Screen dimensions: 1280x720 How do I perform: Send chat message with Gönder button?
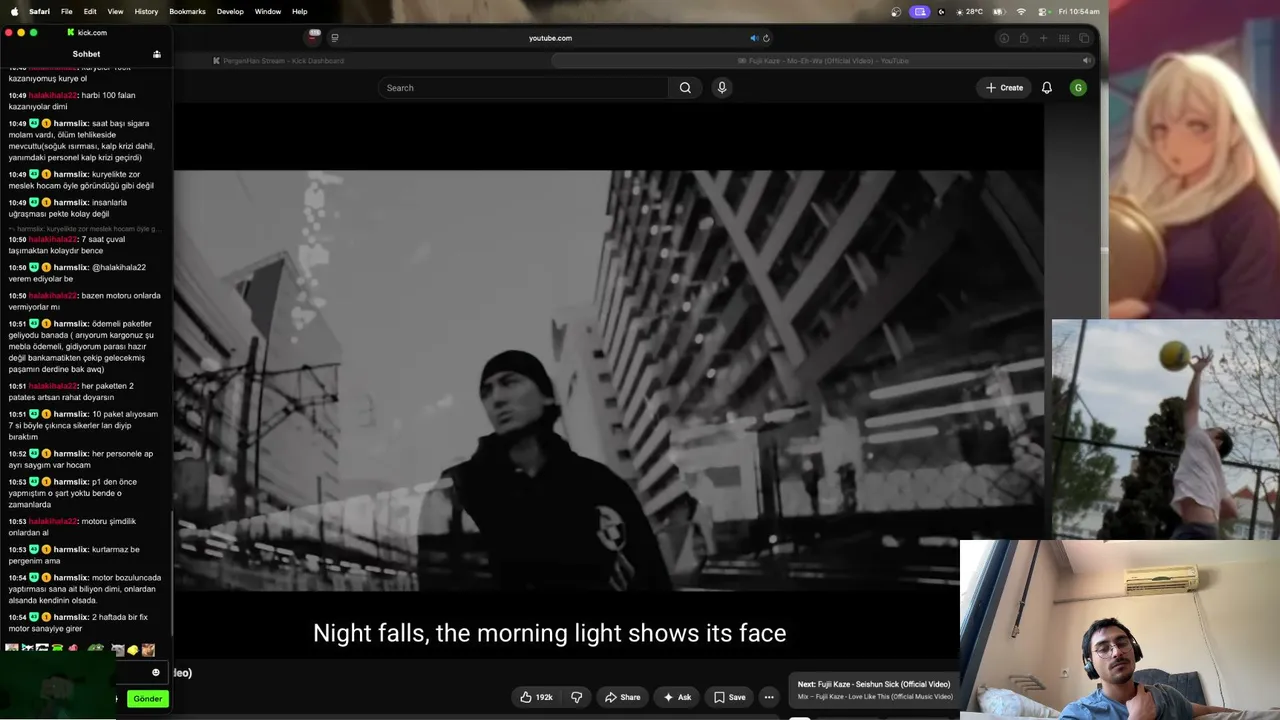[147, 699]
